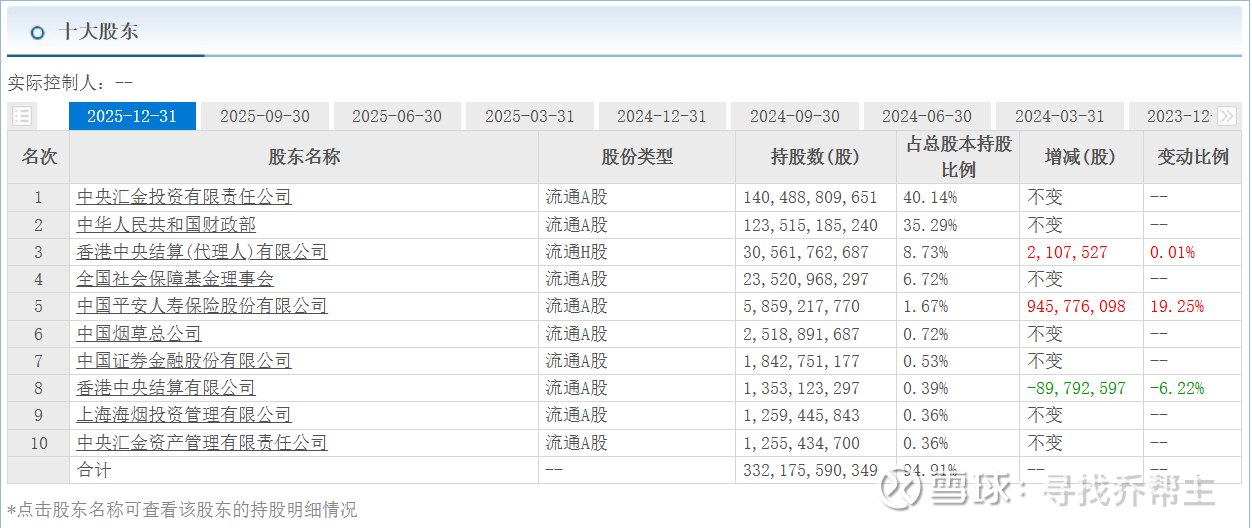
Task: Open shareholder 中华人民共和国财政部
Action: pyautogui.click(x=166, y=225)
